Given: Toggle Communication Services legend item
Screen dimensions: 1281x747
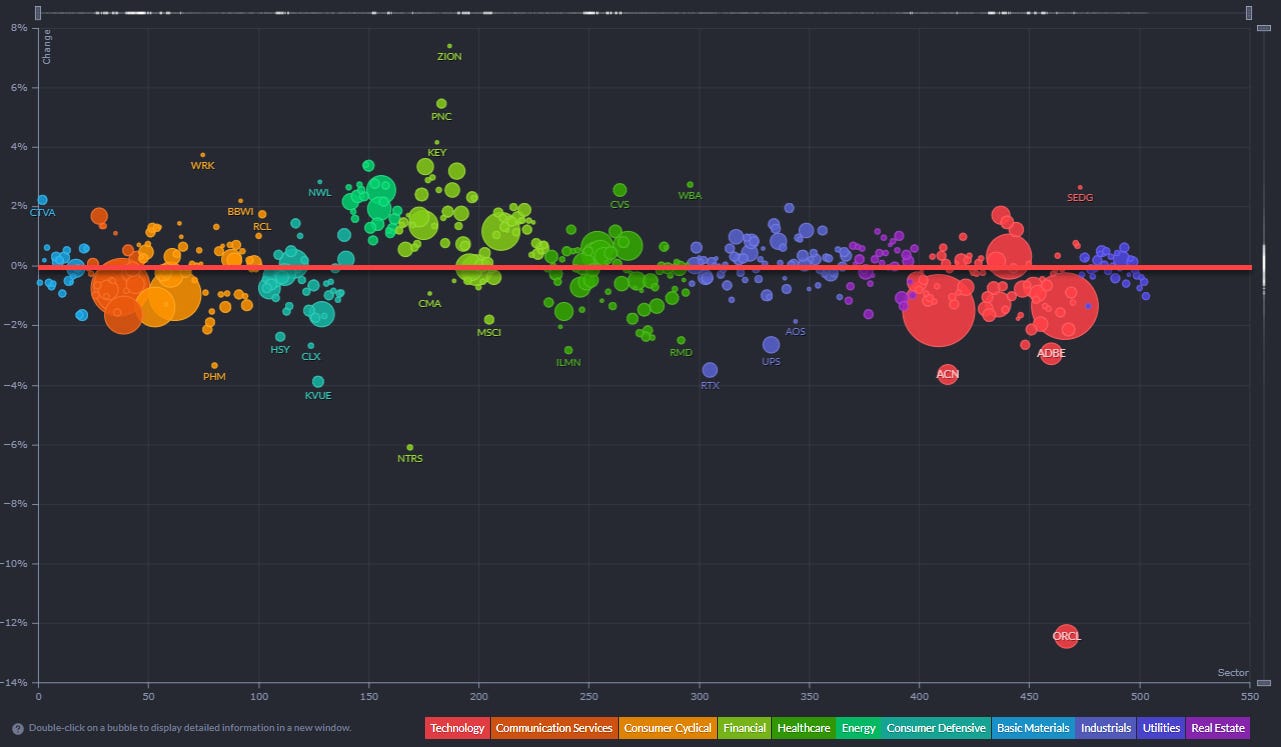Looking at the screenshot, I should (554, 728).
